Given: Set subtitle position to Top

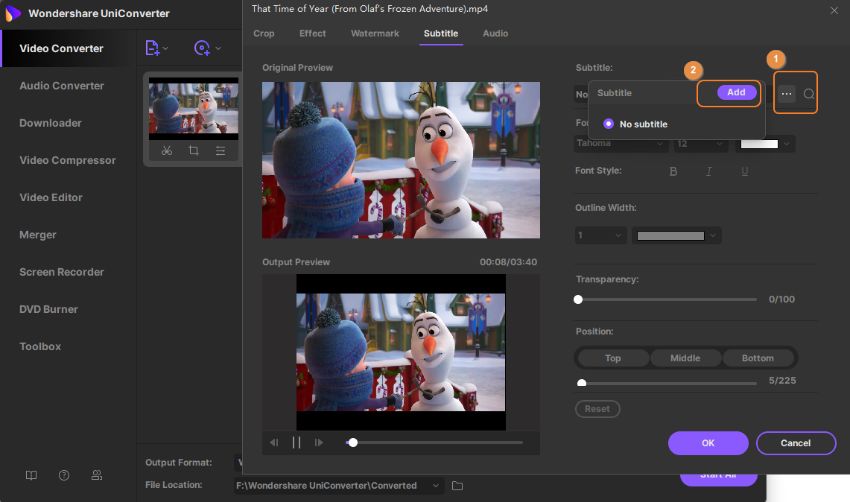Looking at the screenshot, I should pos(613,358).
